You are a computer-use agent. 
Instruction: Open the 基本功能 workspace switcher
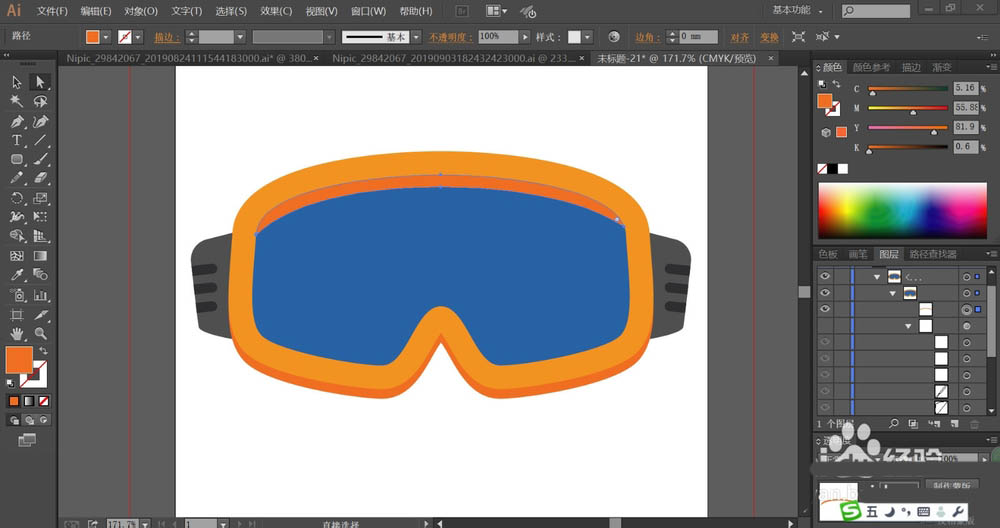[797, 11]
